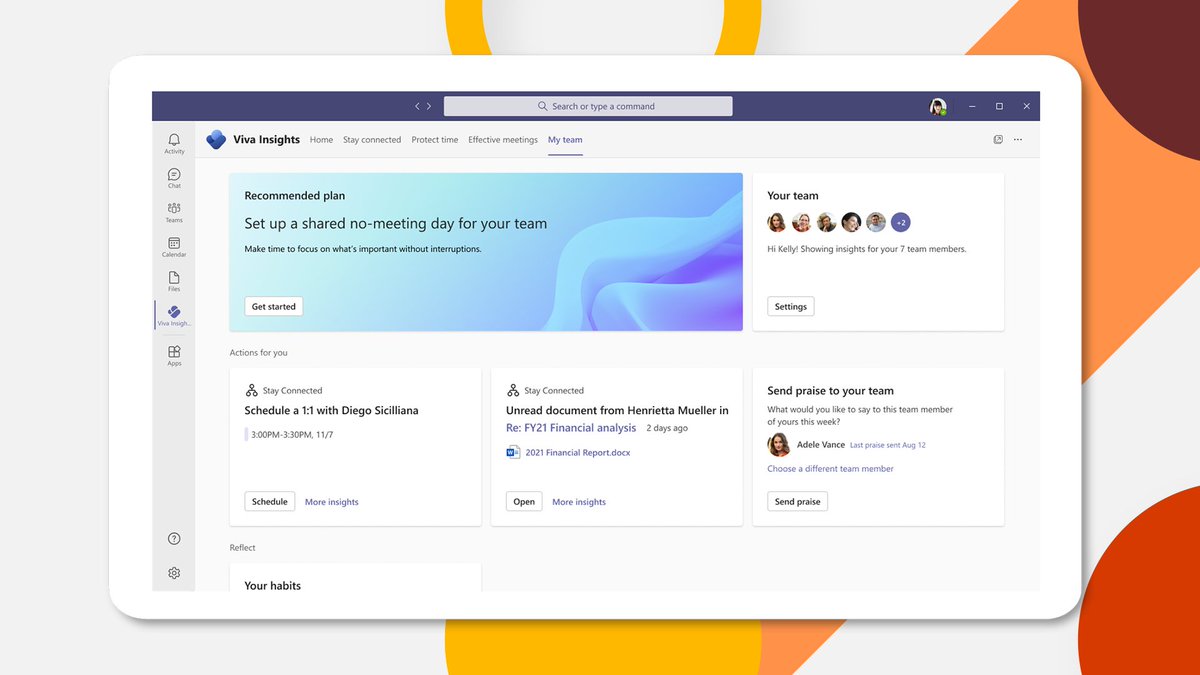Click the Send praise button

tap(797, 502)
